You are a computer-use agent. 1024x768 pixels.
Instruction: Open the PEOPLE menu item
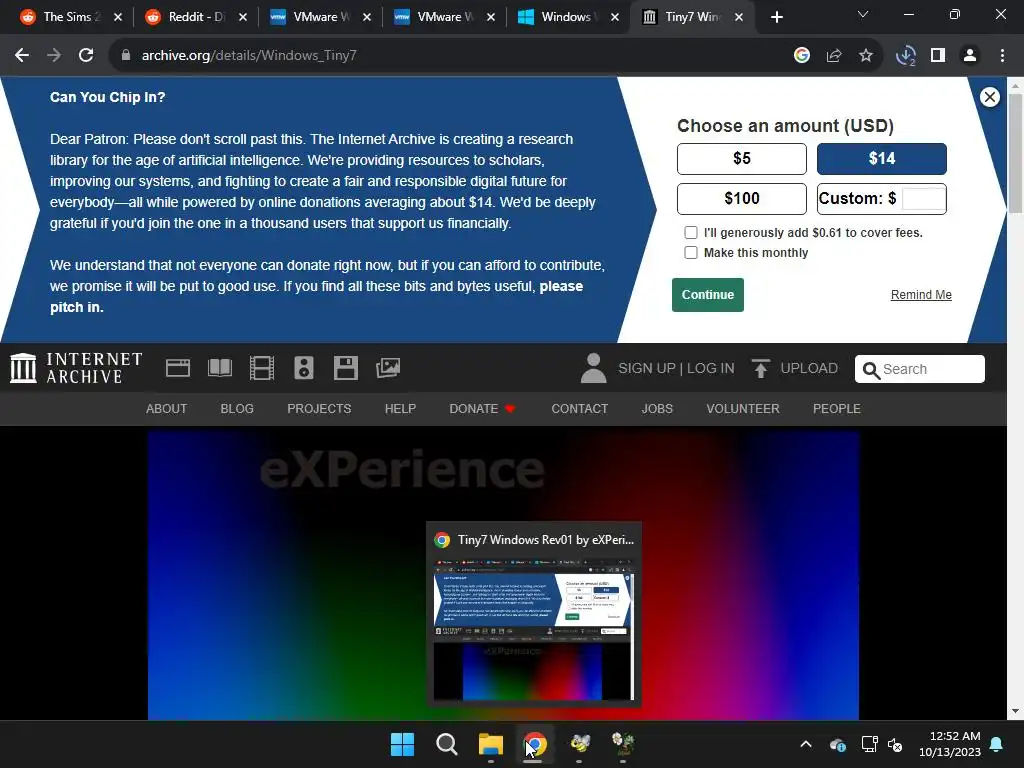(x=837, y=409)
